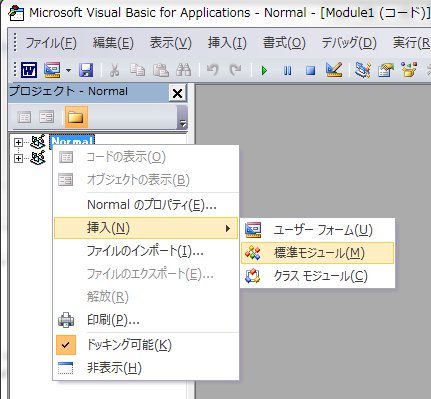Click the VBA application title bar icon
Screen dimensions: 431x399
click(16, 13)
